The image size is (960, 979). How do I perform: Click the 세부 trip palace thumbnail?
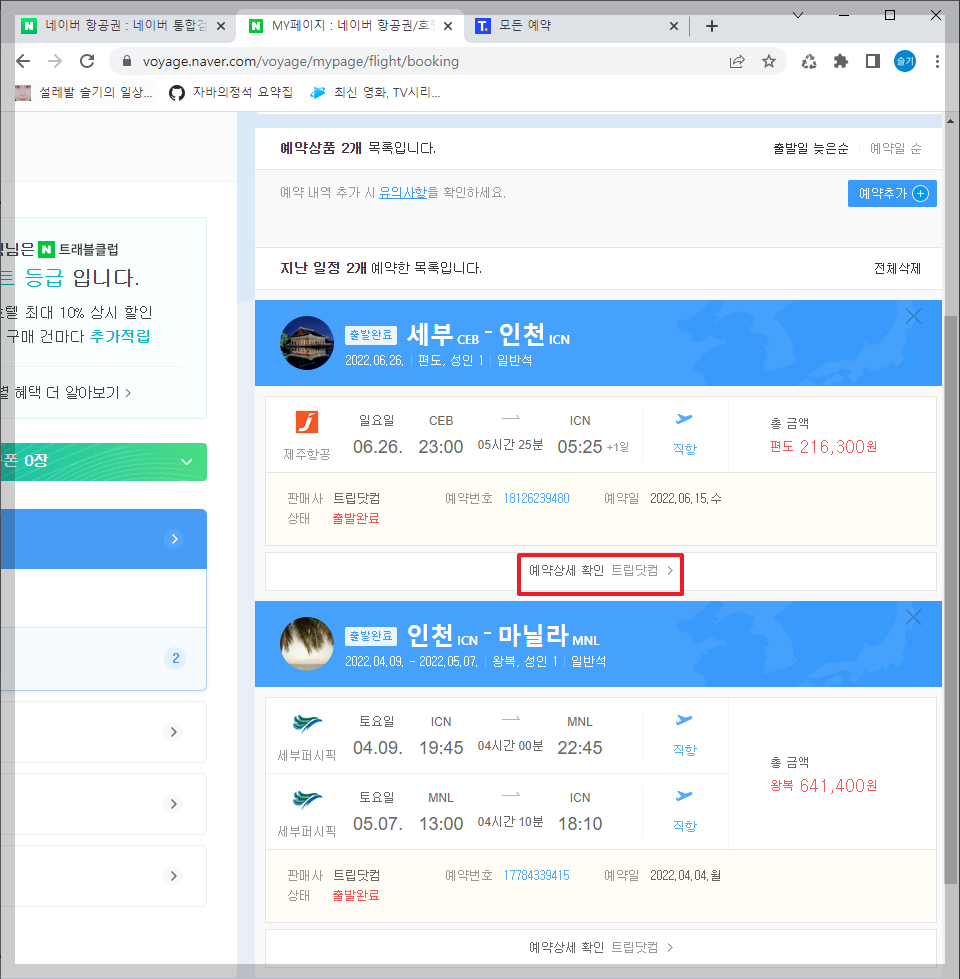click(x=306, y=343)
